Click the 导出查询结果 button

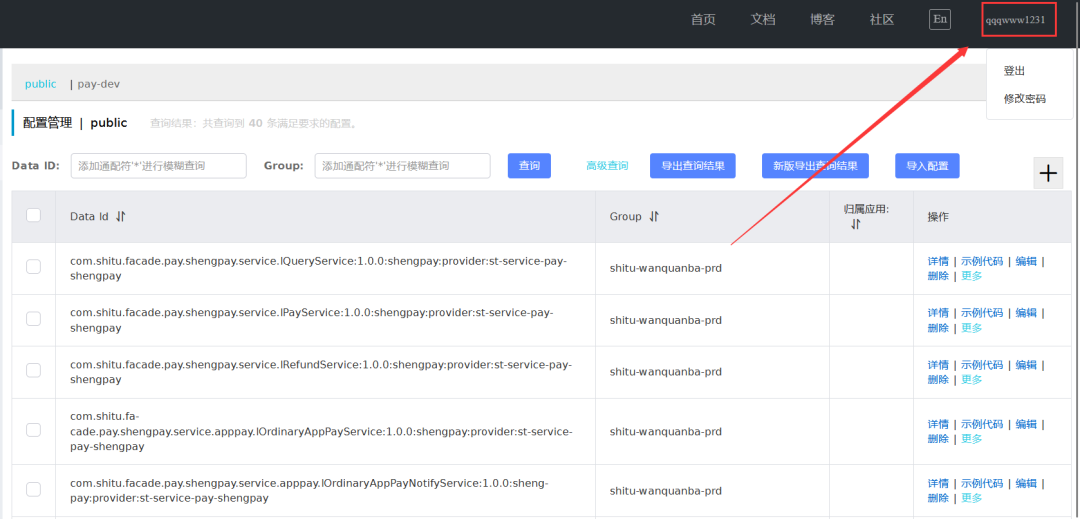tap(692, 166)
